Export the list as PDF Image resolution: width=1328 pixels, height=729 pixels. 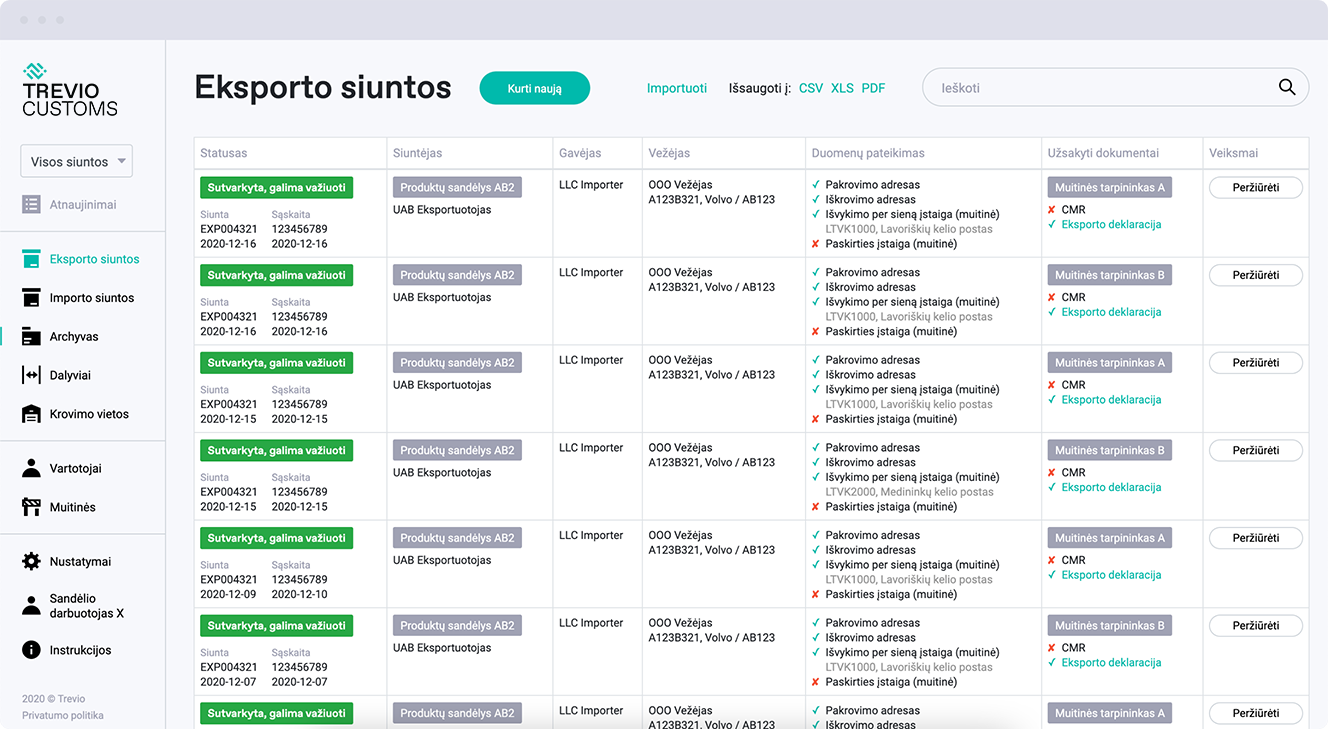click(x=873, y=88)
